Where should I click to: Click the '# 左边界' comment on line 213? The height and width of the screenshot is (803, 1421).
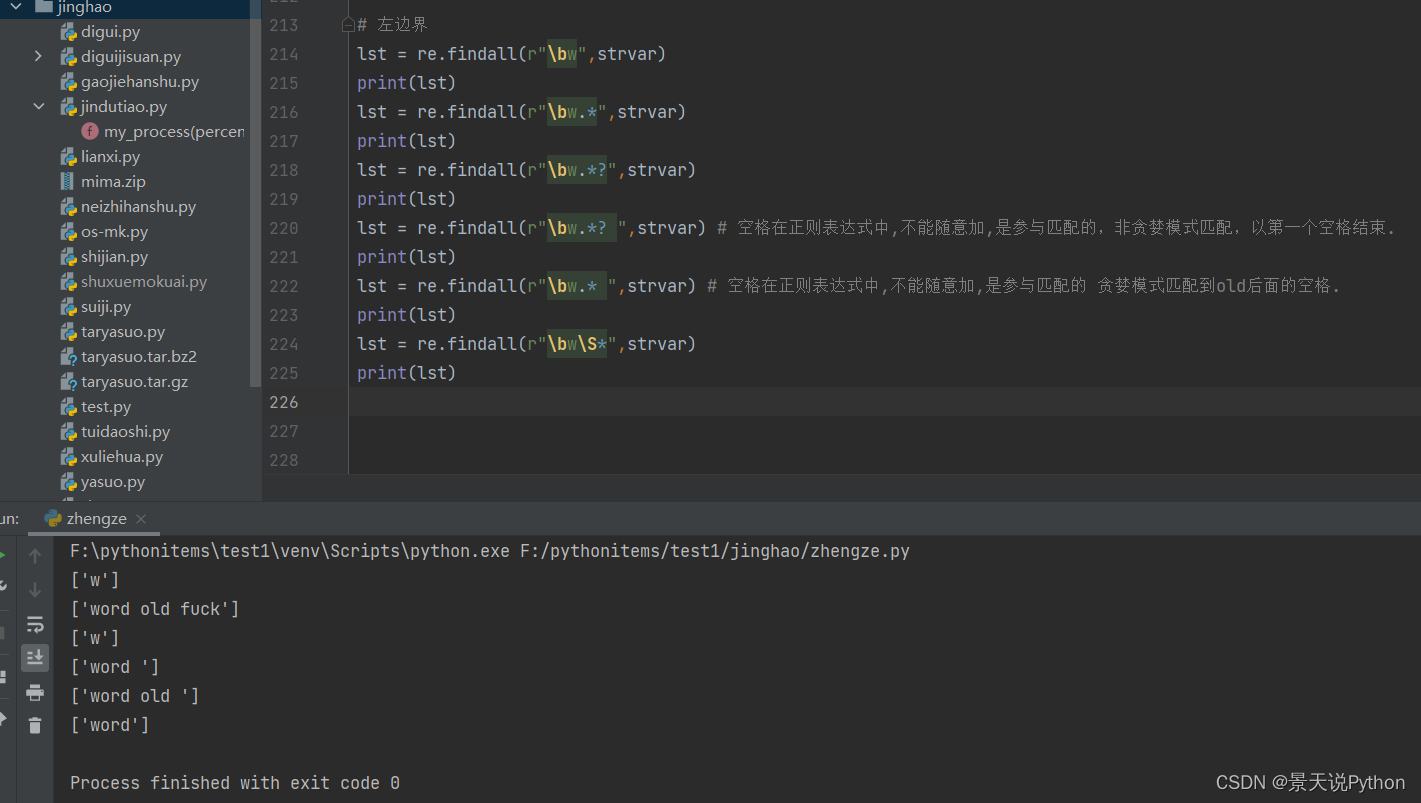tap(392, 25)
